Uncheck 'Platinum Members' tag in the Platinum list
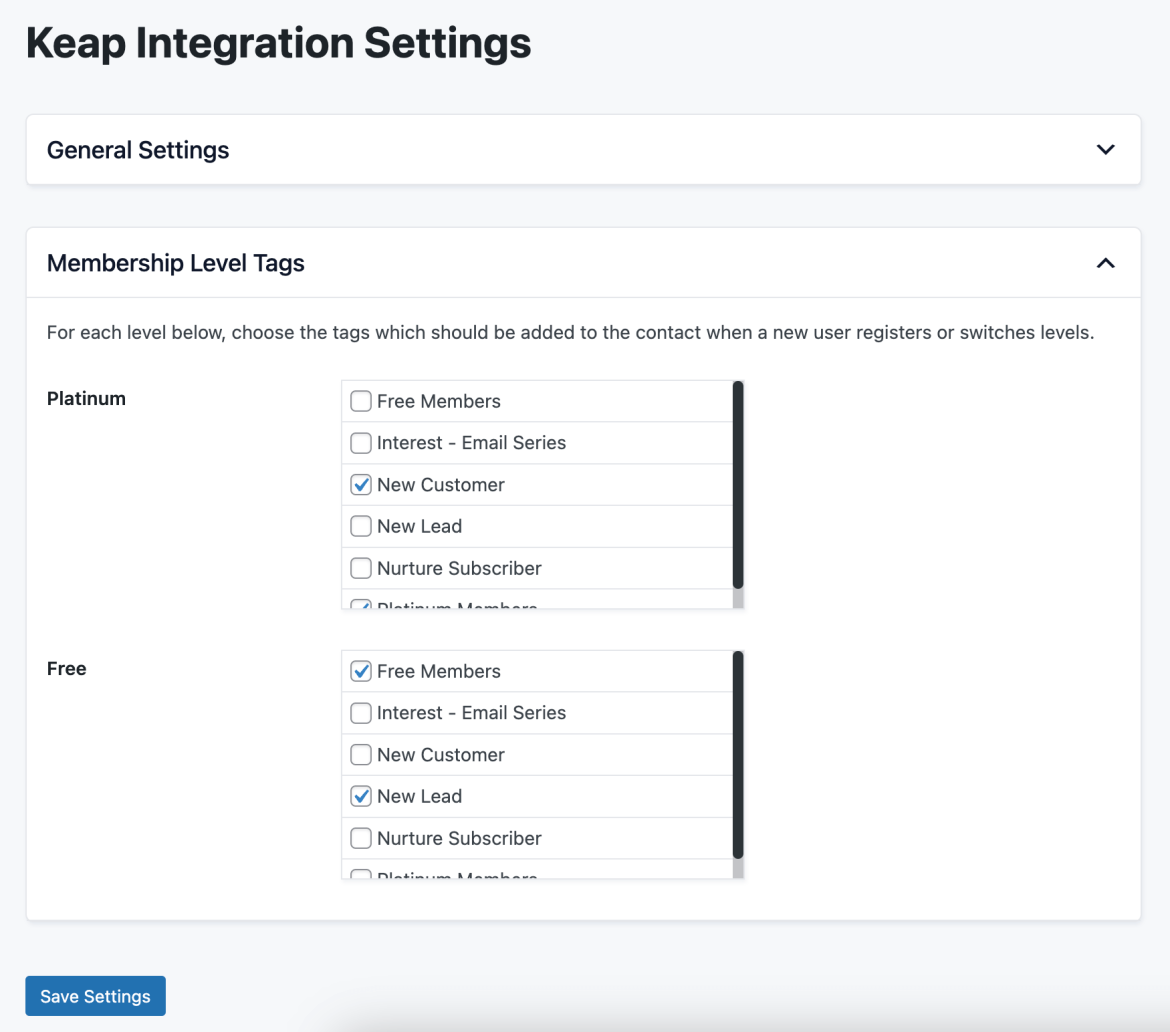Image resolution: width=1170 pixels, height=1032 pixels. point(361,605)
